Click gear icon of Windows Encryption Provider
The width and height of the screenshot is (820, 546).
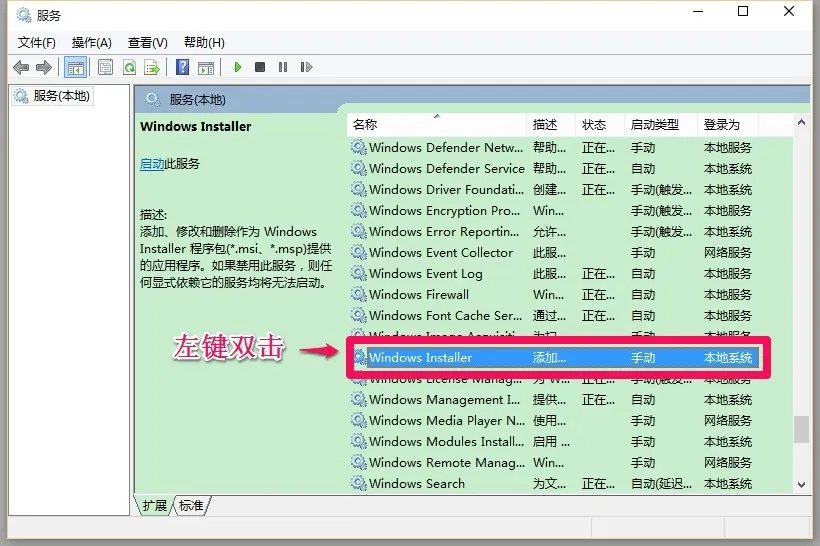(358, 211)
